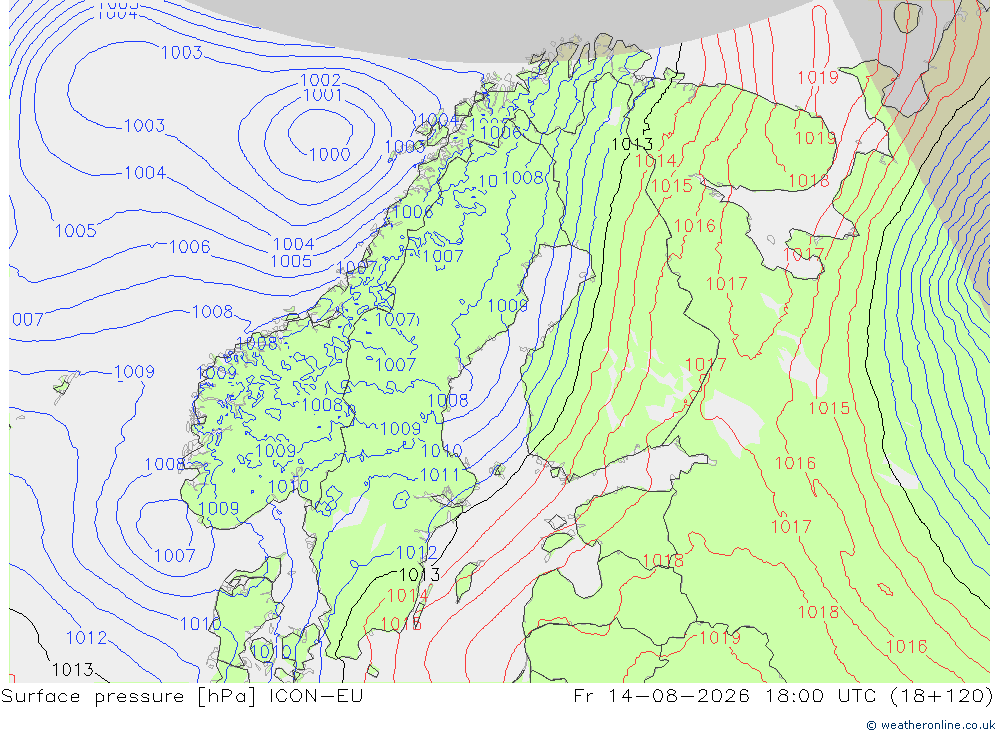Image resolution: width=1000 pixels, height=733 pixels.
Task: Click the red 1019 label near the map's top edge
Action: (x=818, y=78)
